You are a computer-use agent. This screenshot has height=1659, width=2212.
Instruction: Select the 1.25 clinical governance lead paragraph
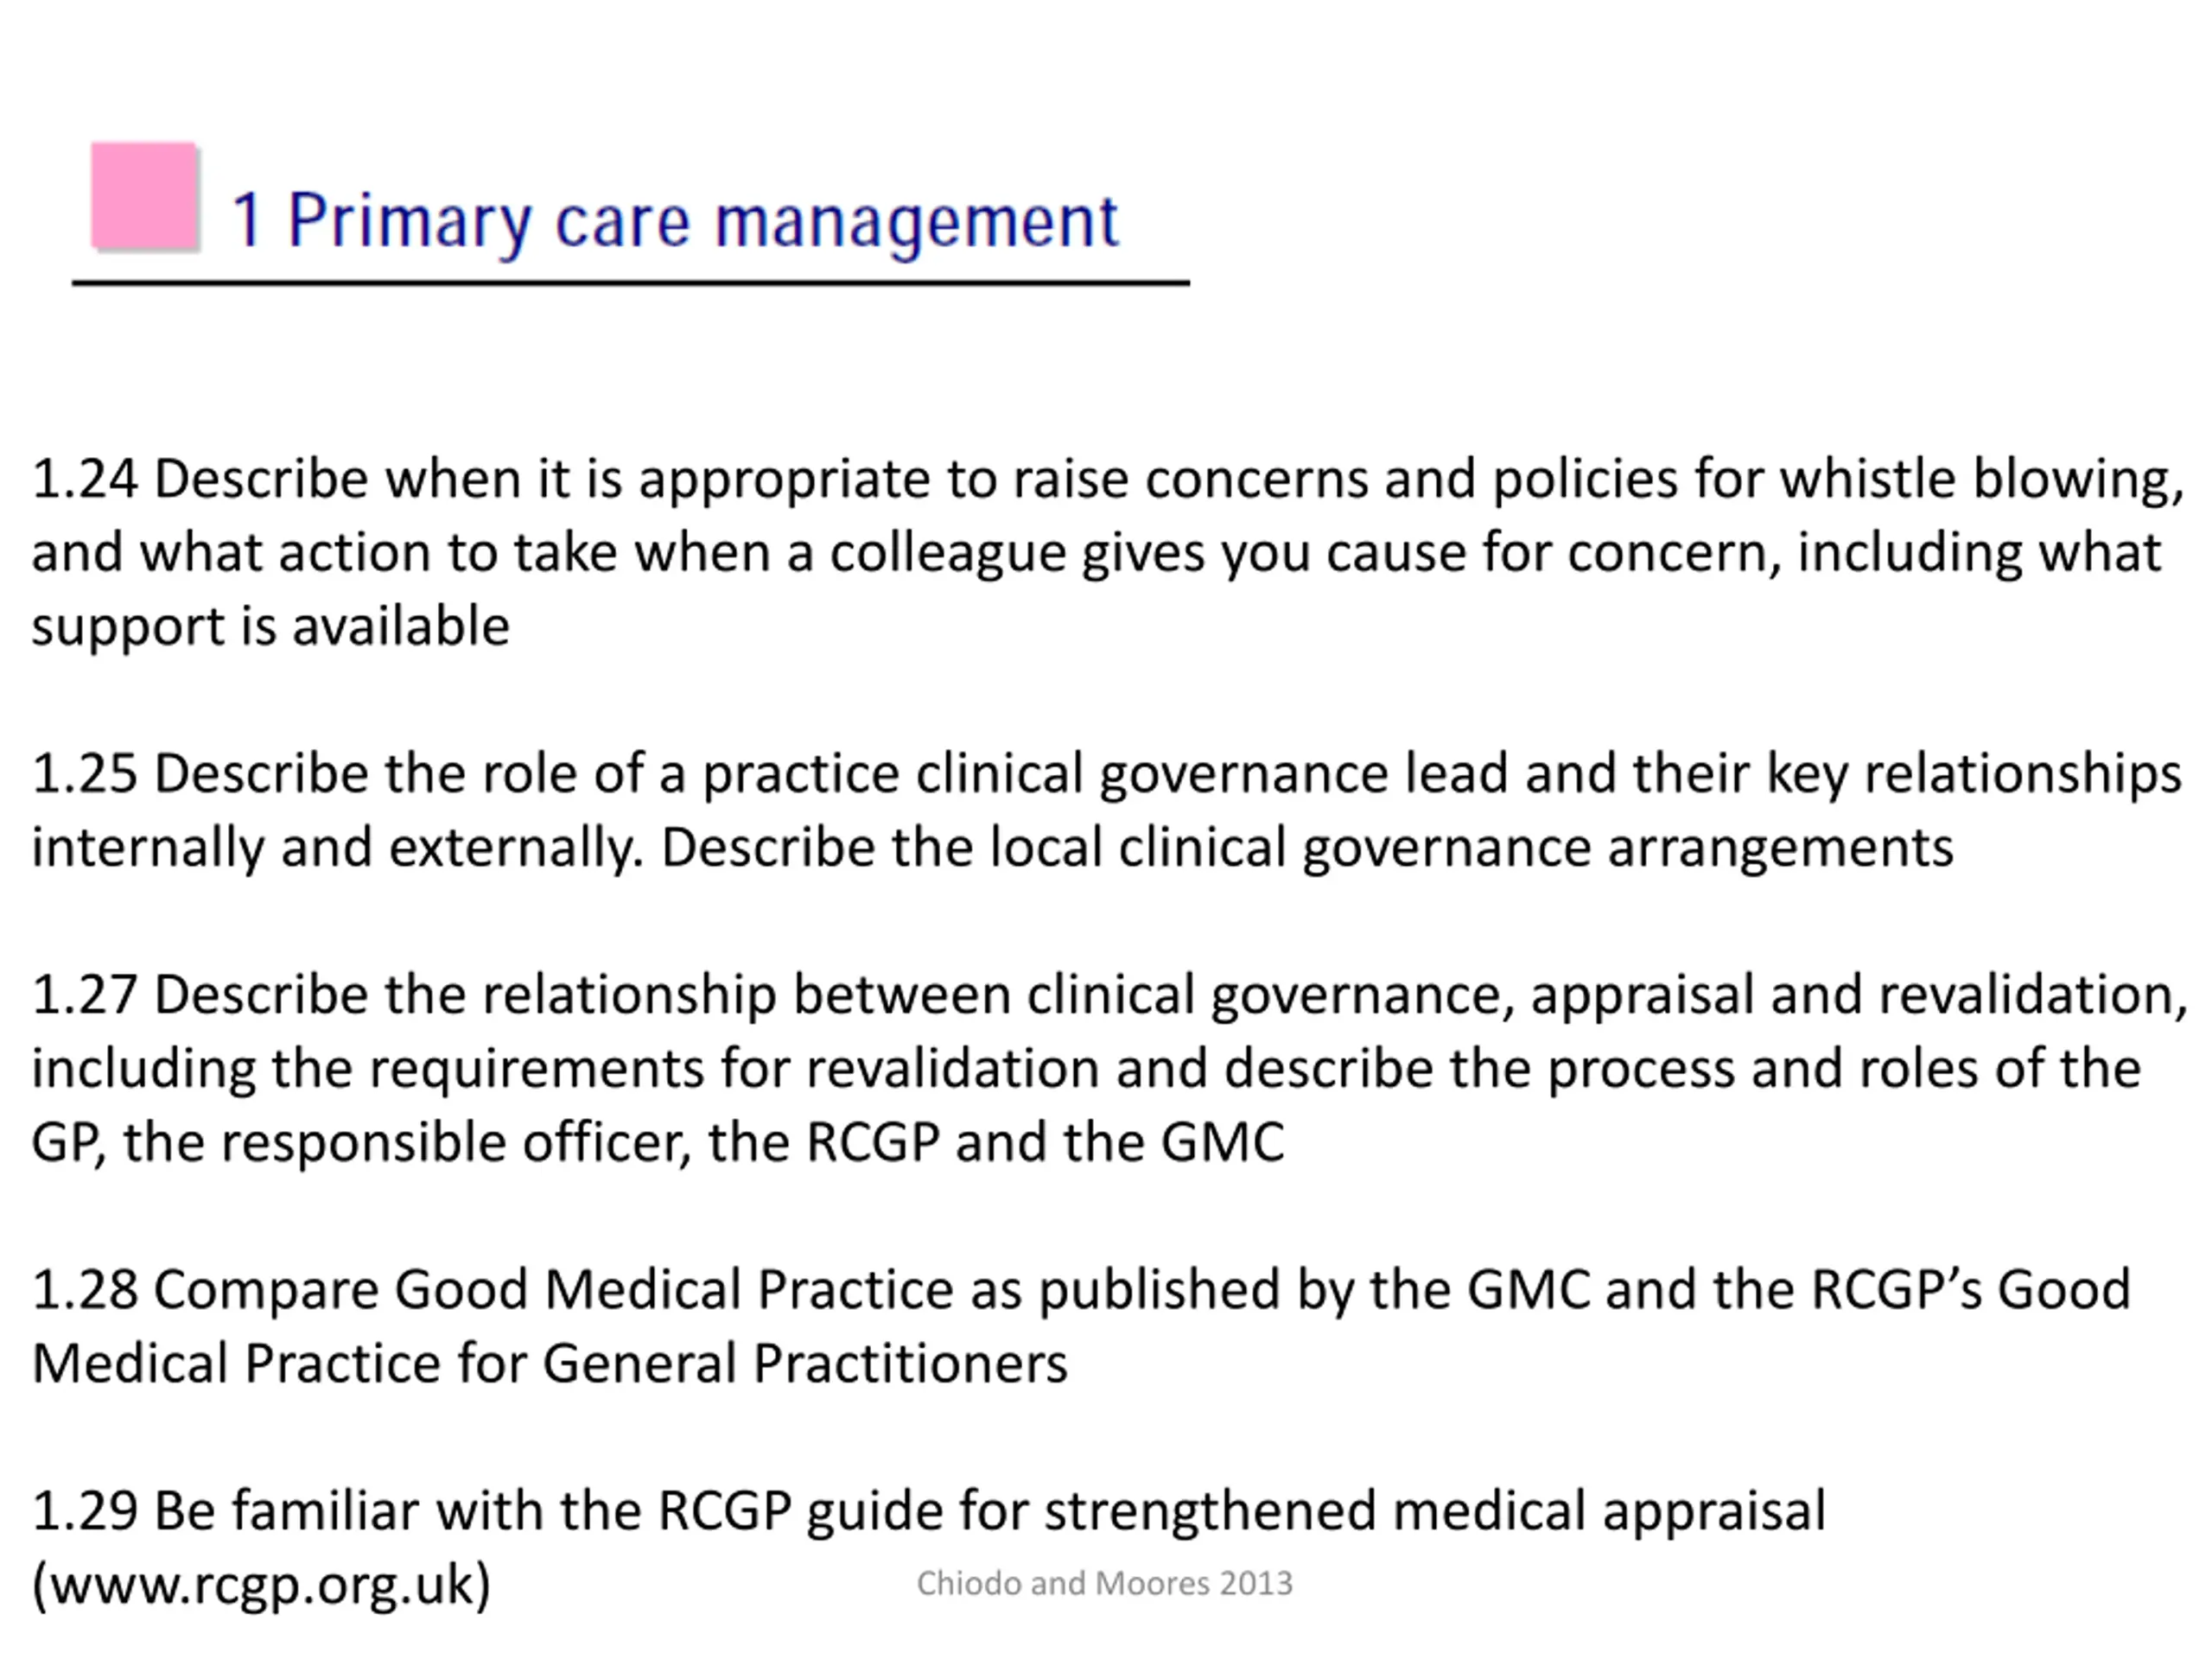click(1106, 811)
